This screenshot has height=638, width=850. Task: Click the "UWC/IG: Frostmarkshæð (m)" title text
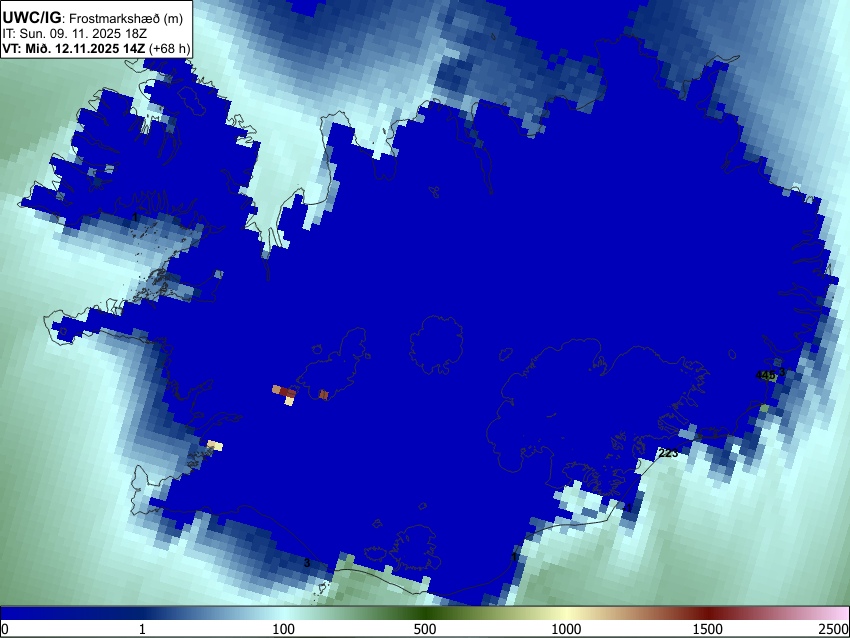tap(93, 18)
